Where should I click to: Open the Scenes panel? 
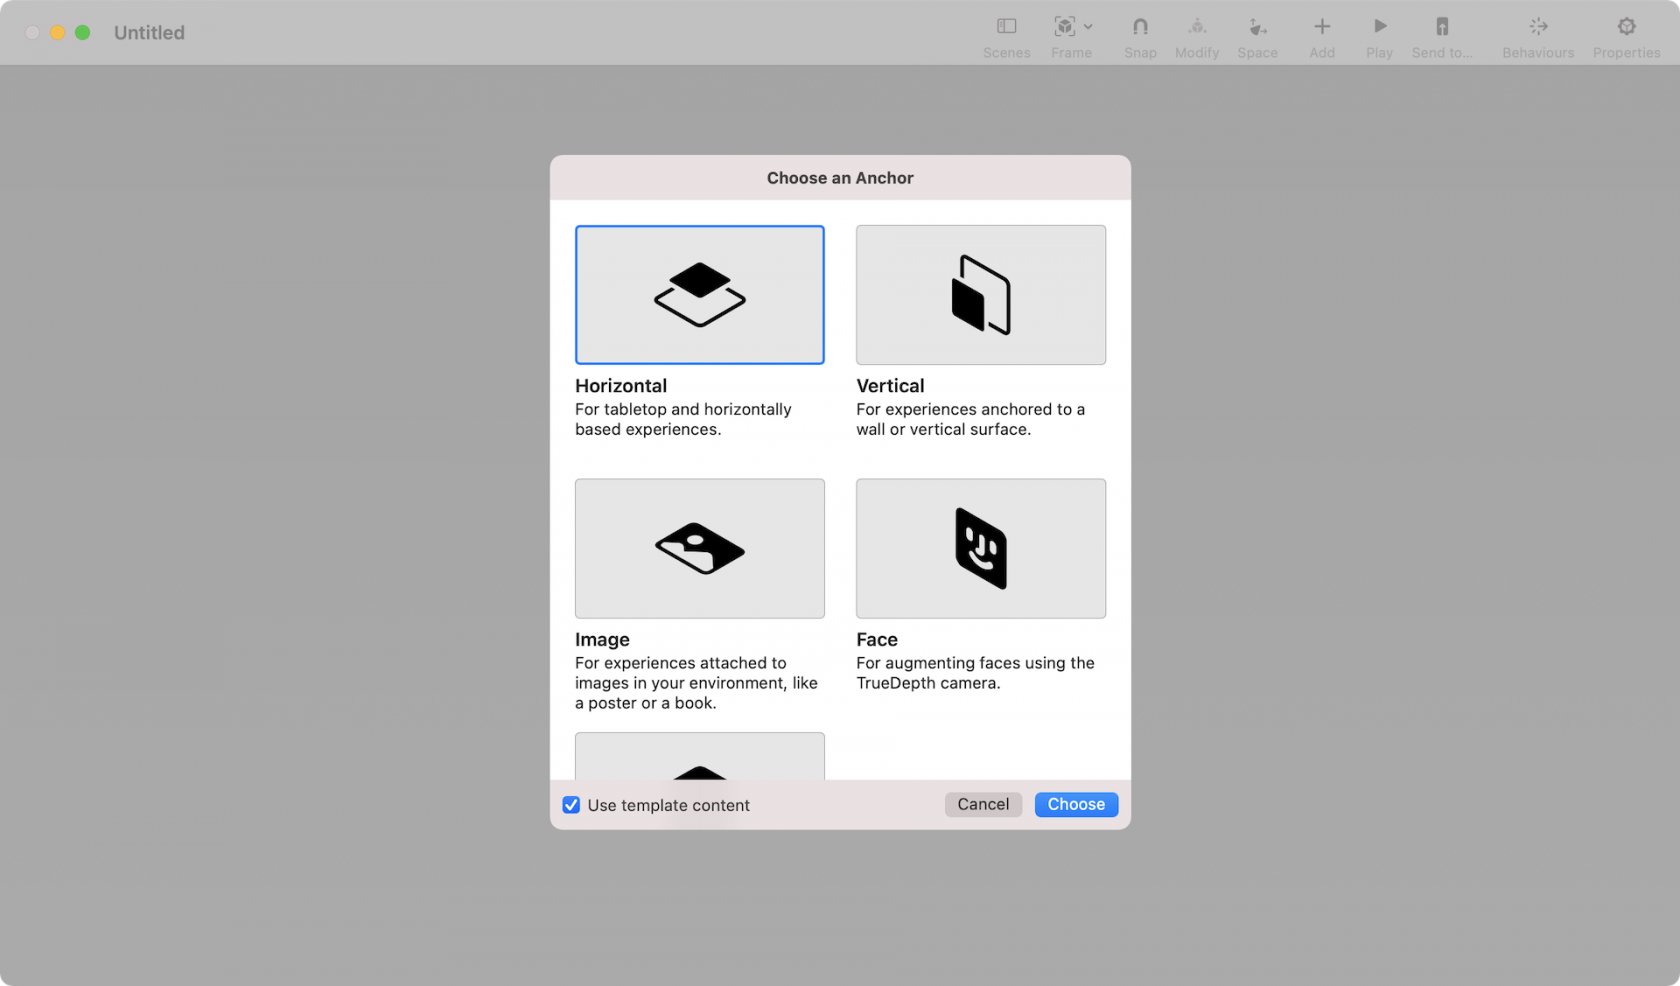pyautogui.click(x=1006, y=32)
